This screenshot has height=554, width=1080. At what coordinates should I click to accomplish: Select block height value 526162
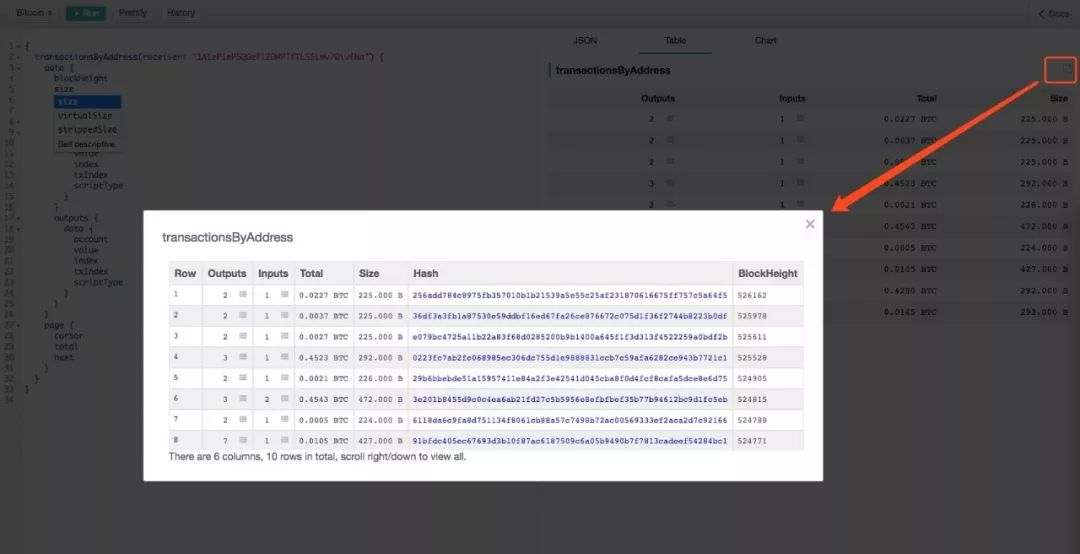click(x=751, y=295)
